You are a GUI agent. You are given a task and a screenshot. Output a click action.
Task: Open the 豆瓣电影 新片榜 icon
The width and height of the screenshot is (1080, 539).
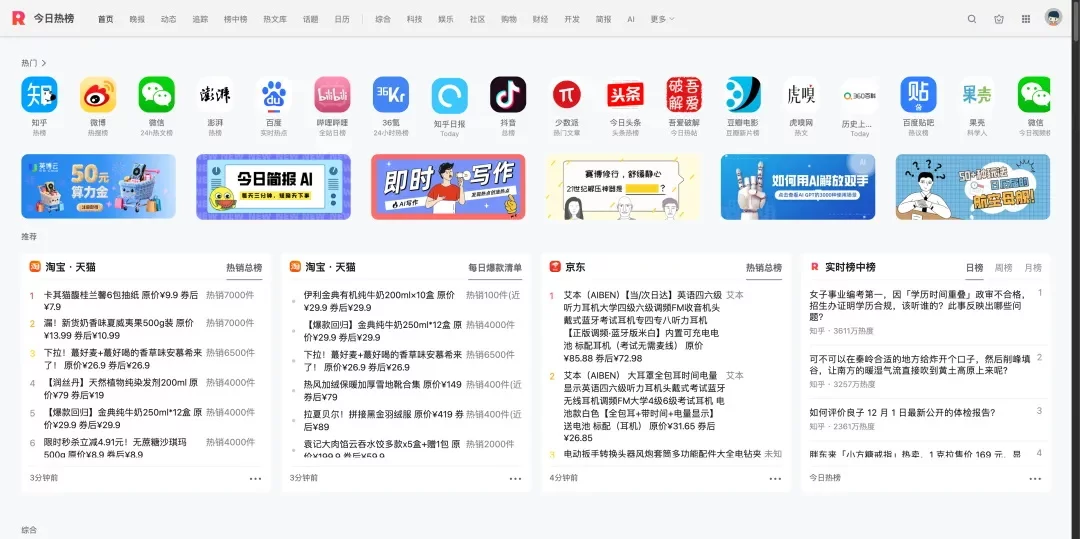(742, 95)
